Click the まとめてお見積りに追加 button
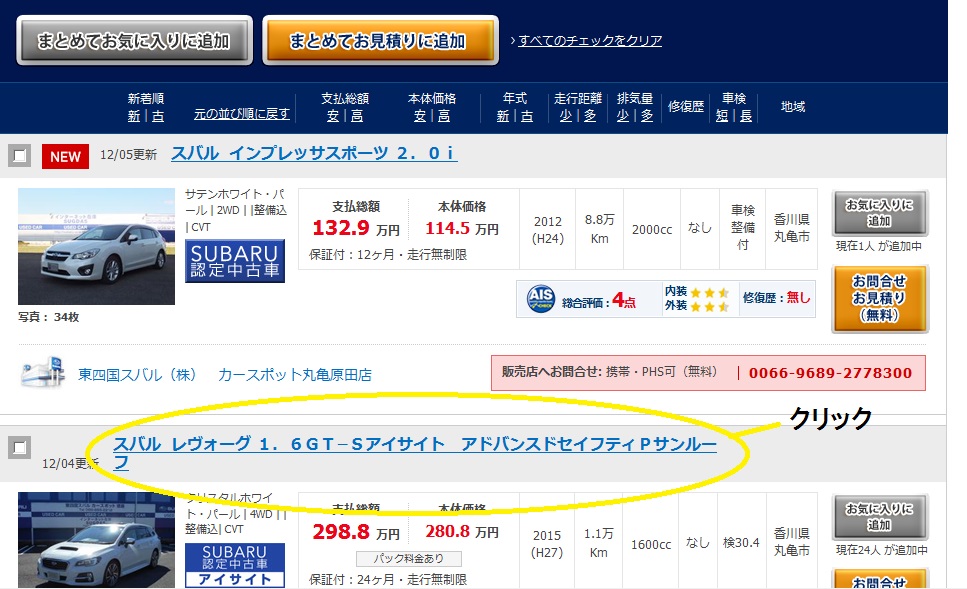Screen dimensions: 967x589 coord(381,41)
